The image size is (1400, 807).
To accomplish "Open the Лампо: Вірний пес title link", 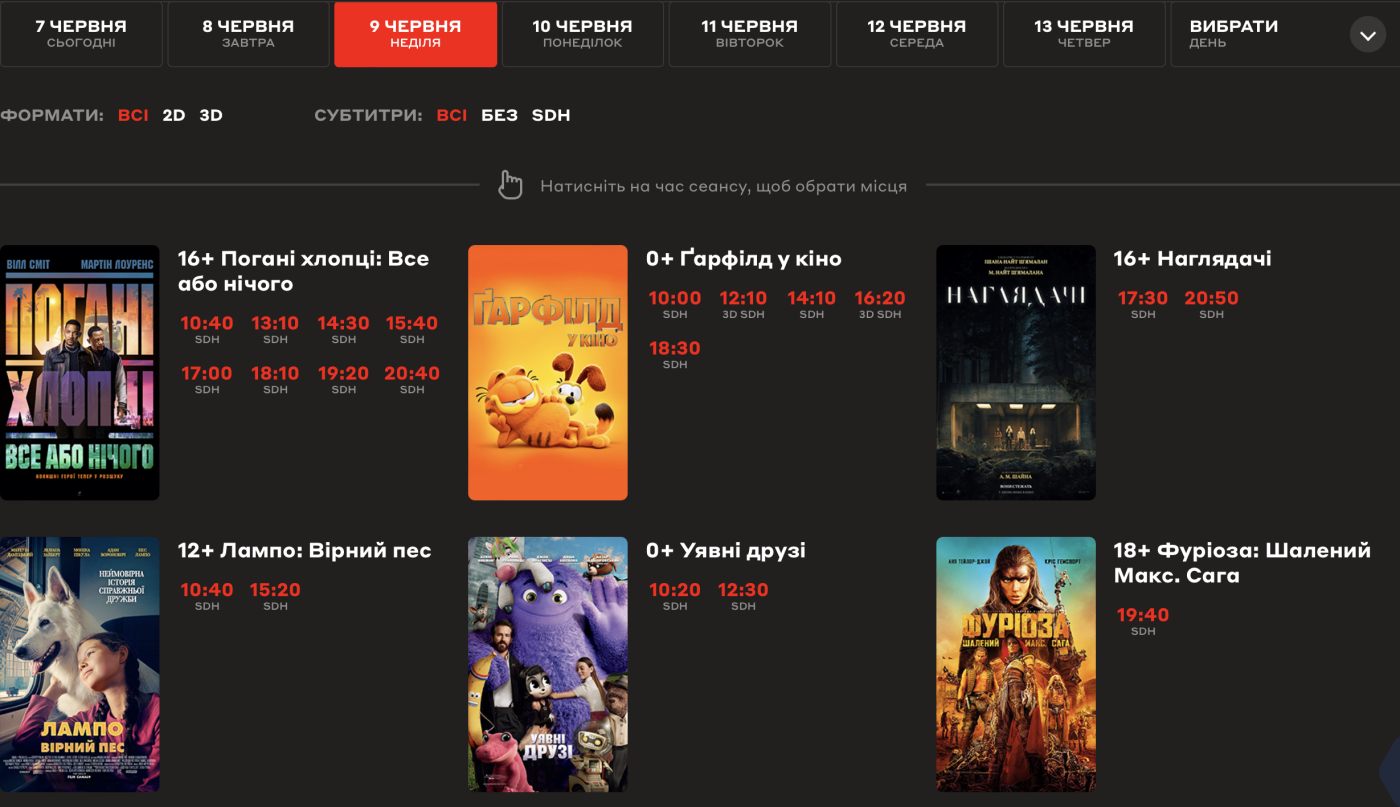I will [305, 550].
